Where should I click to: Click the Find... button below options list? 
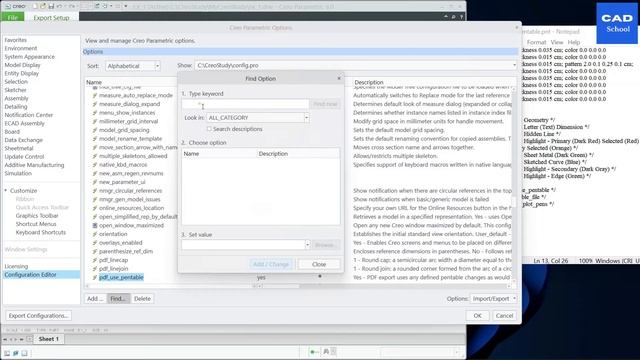118,298
